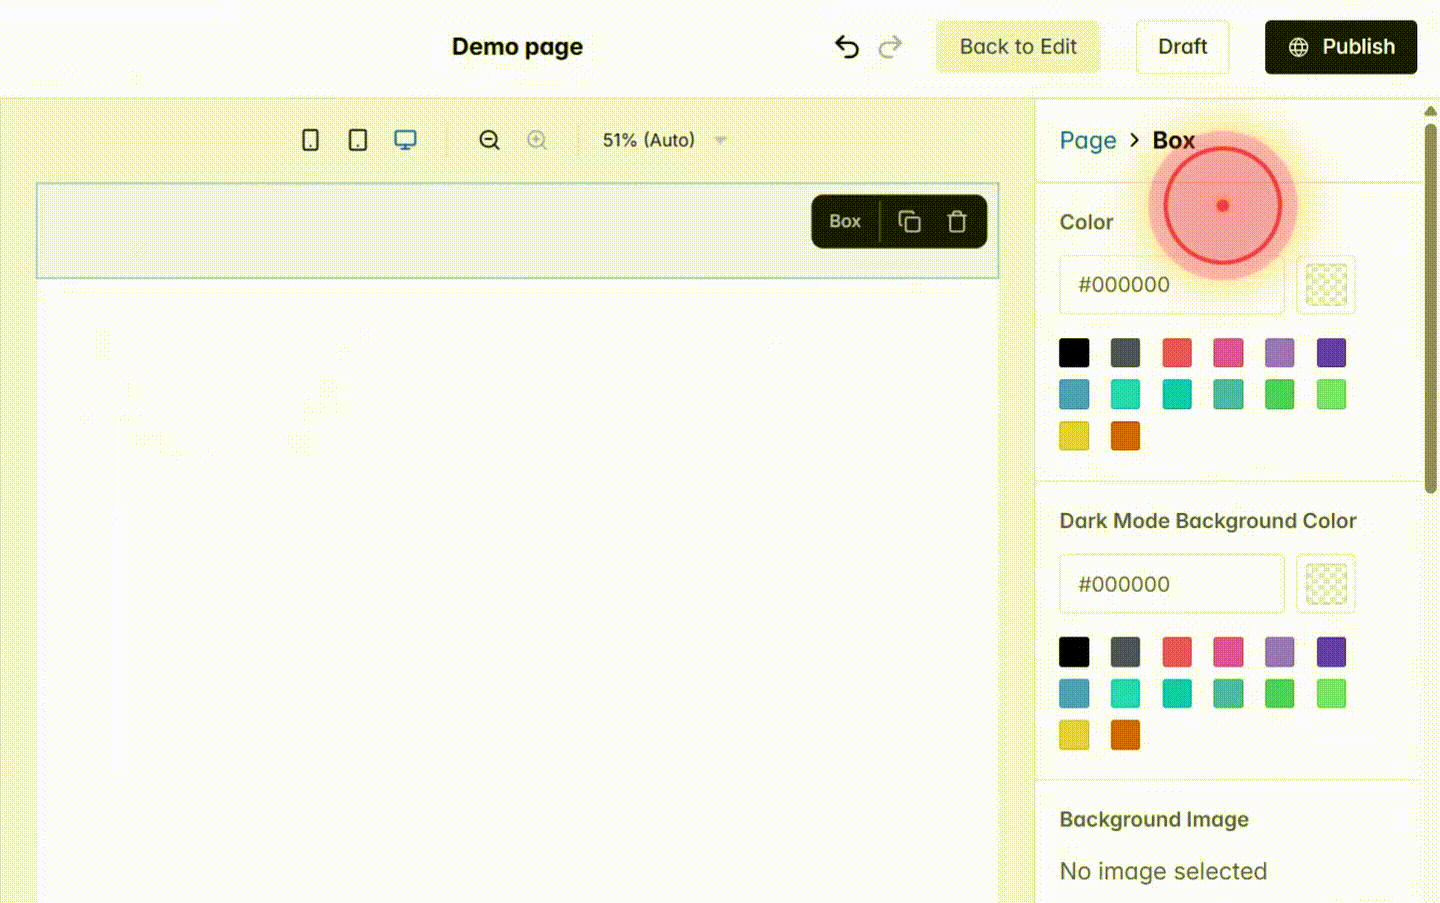The height and width of the screenshot is (903, 1440).
Task: Publish the page
Action: 1340,46
